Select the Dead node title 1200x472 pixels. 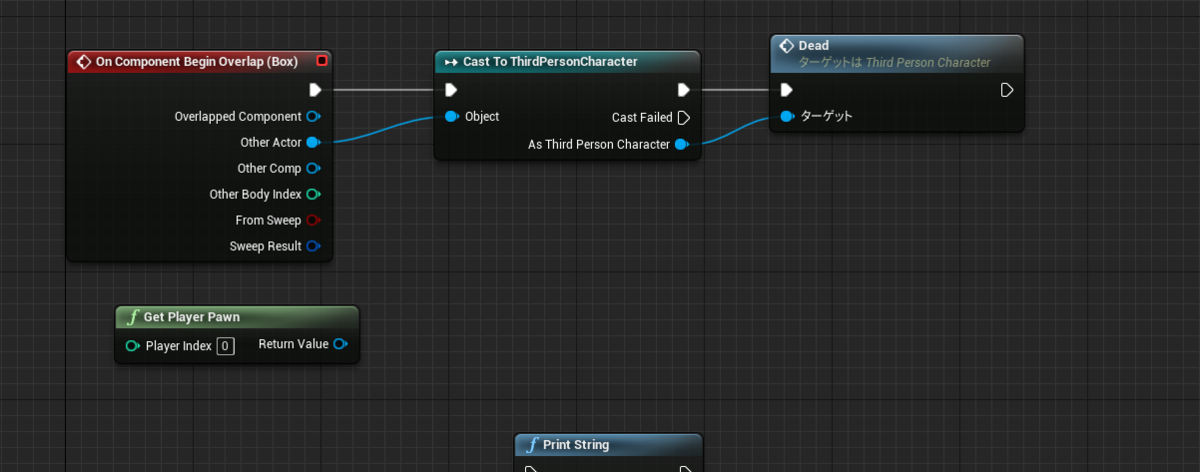(x=814, y=46)
